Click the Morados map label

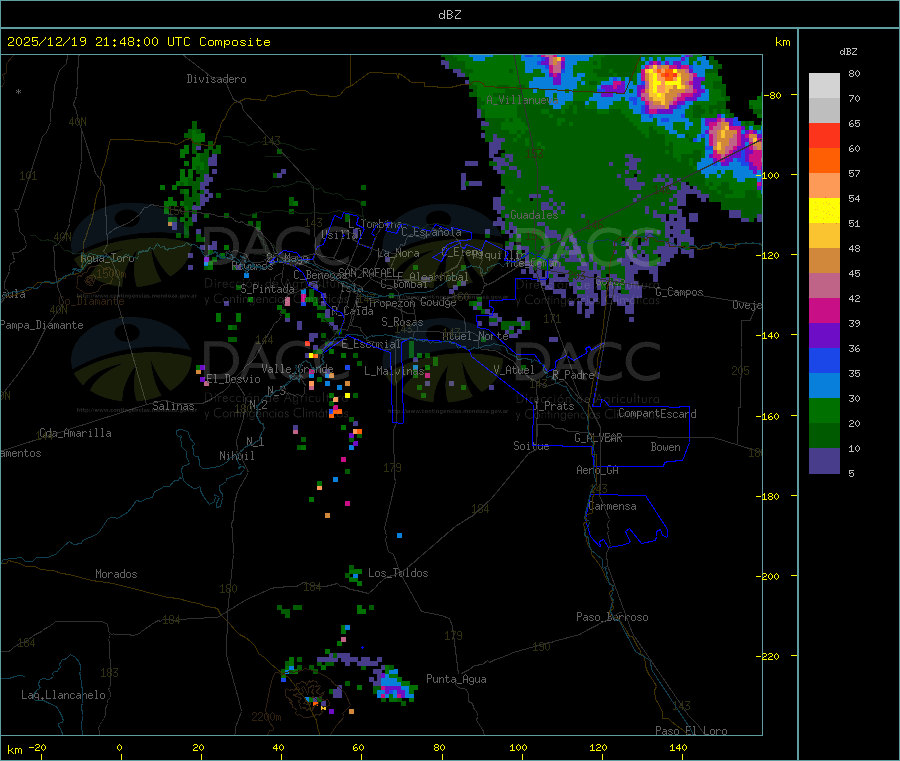click(116, 574)
